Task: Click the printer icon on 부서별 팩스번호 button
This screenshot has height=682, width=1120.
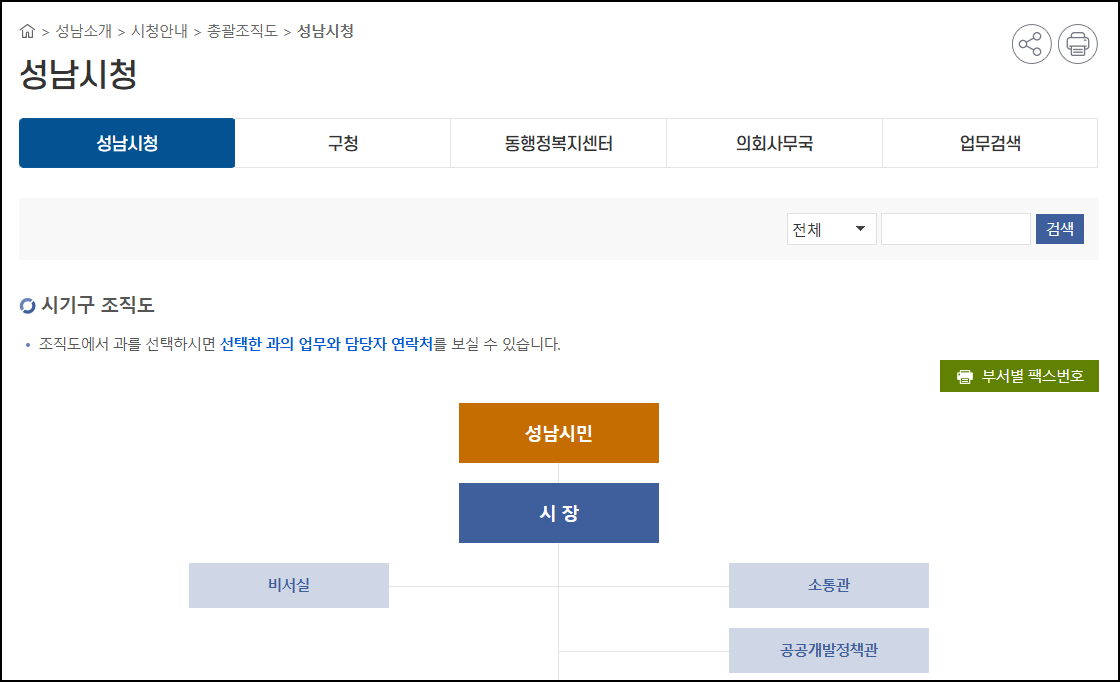Action: click(x=965, y=376)
